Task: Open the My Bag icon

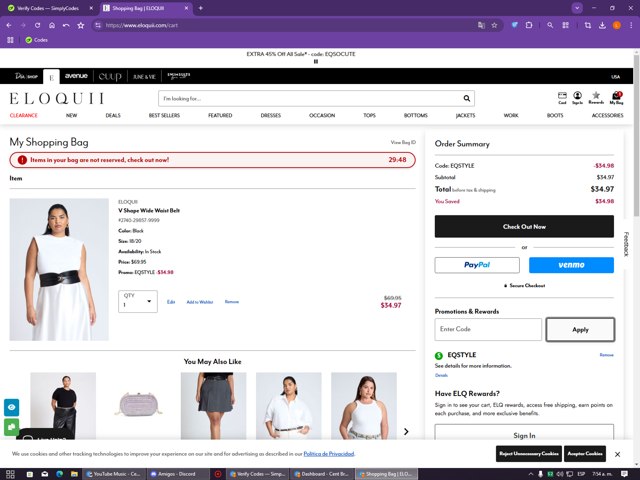Action: point(616,98)
